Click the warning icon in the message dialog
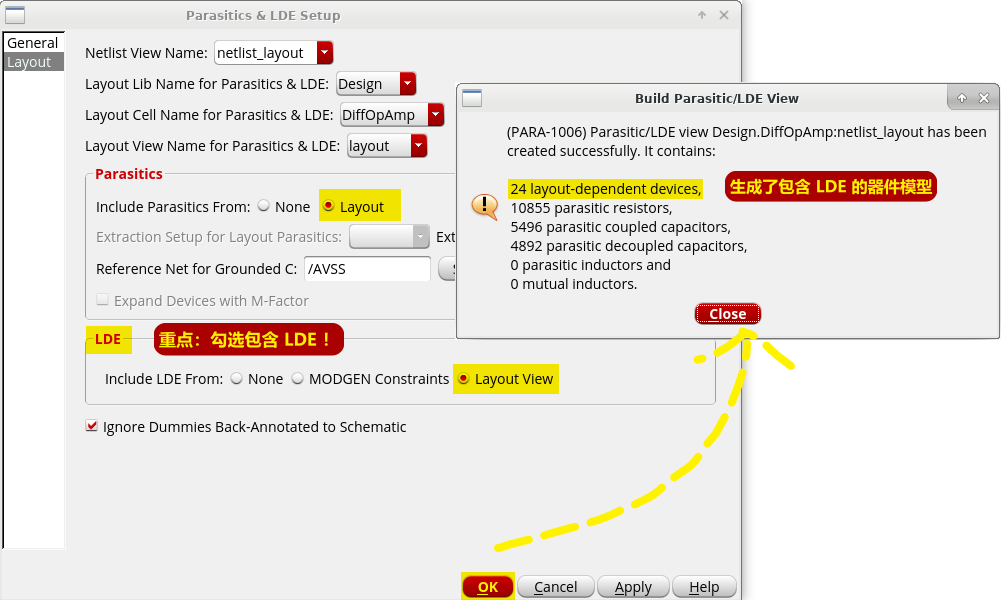This screenshot has width=1001, height=600. click(x=484, y=207)
